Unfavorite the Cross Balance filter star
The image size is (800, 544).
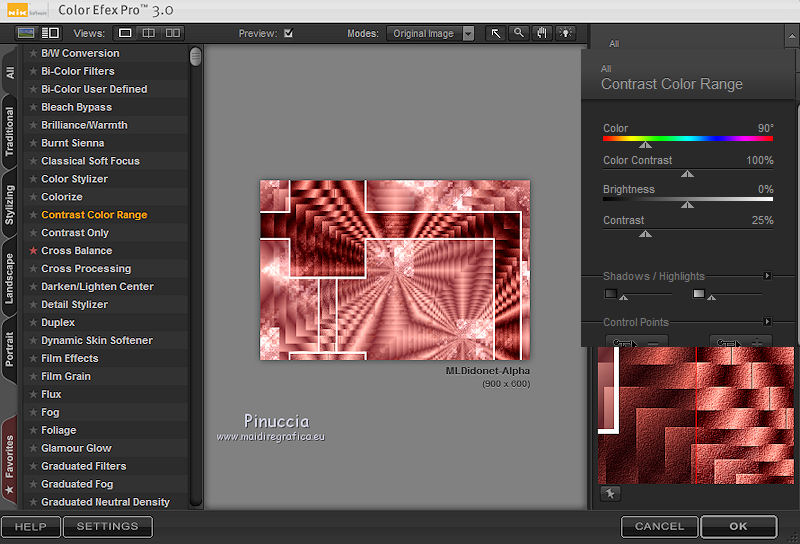point(33,251)
